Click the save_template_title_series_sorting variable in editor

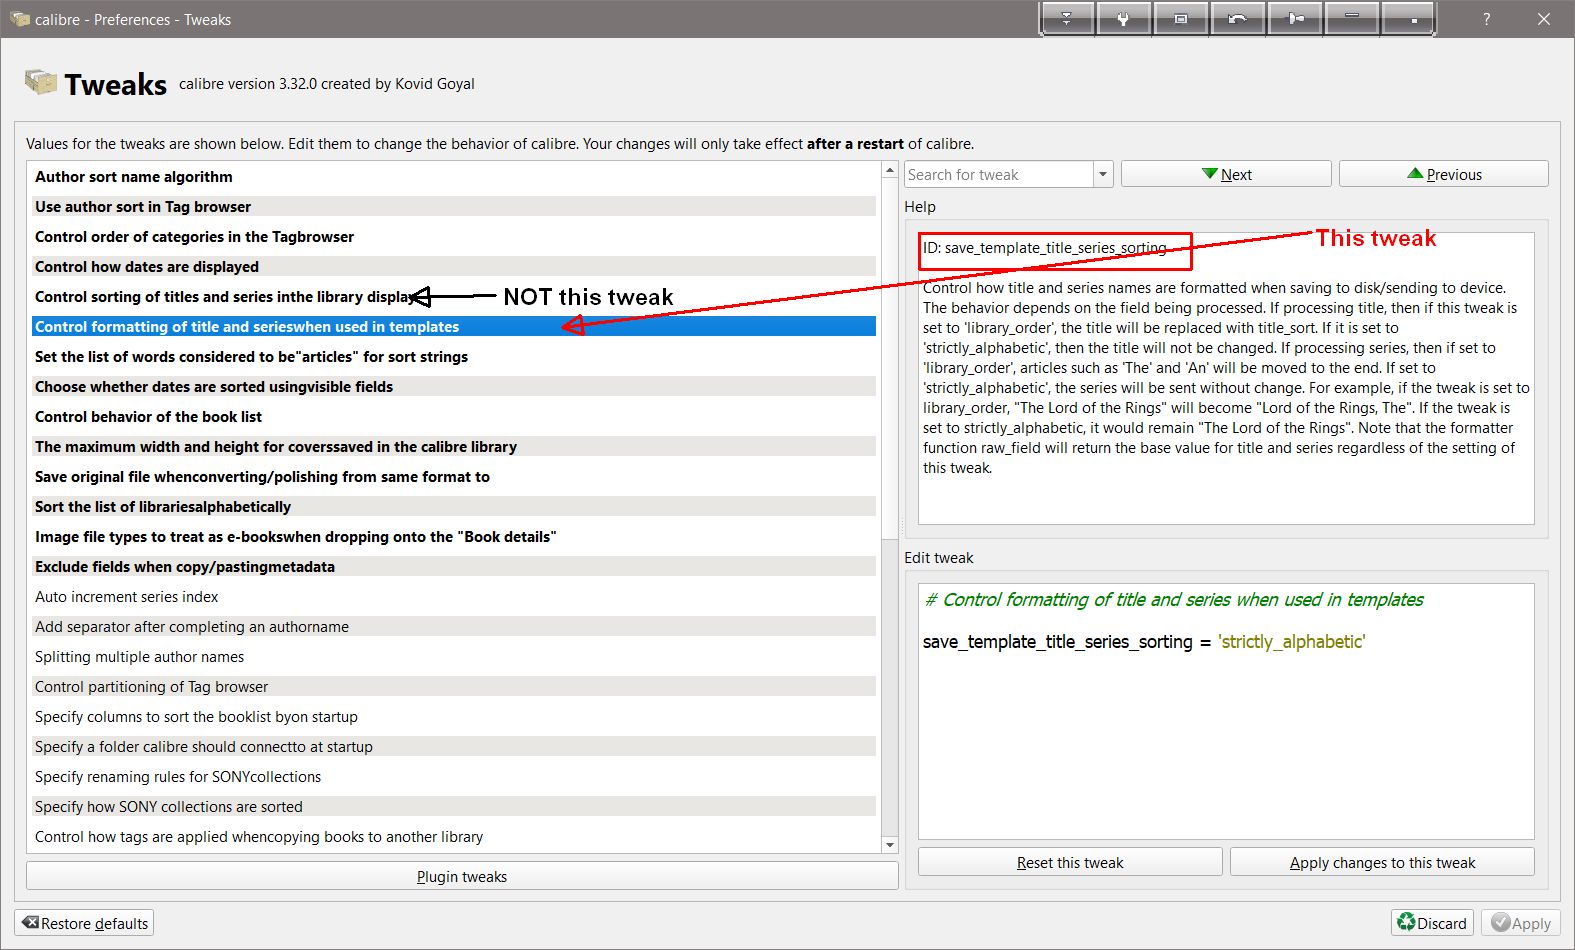[1058, 642]
